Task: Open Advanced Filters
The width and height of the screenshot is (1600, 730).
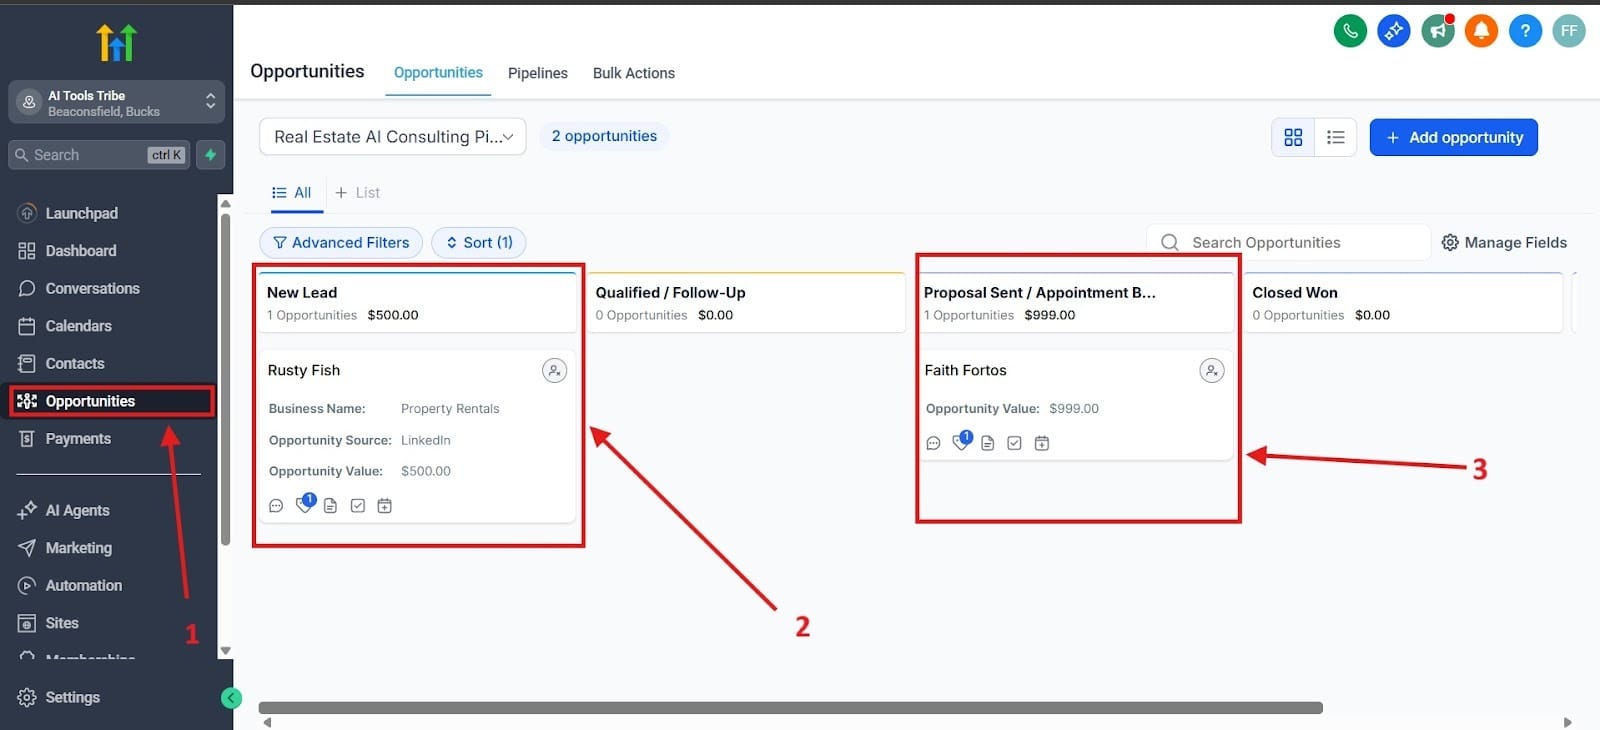Action: 341,243
